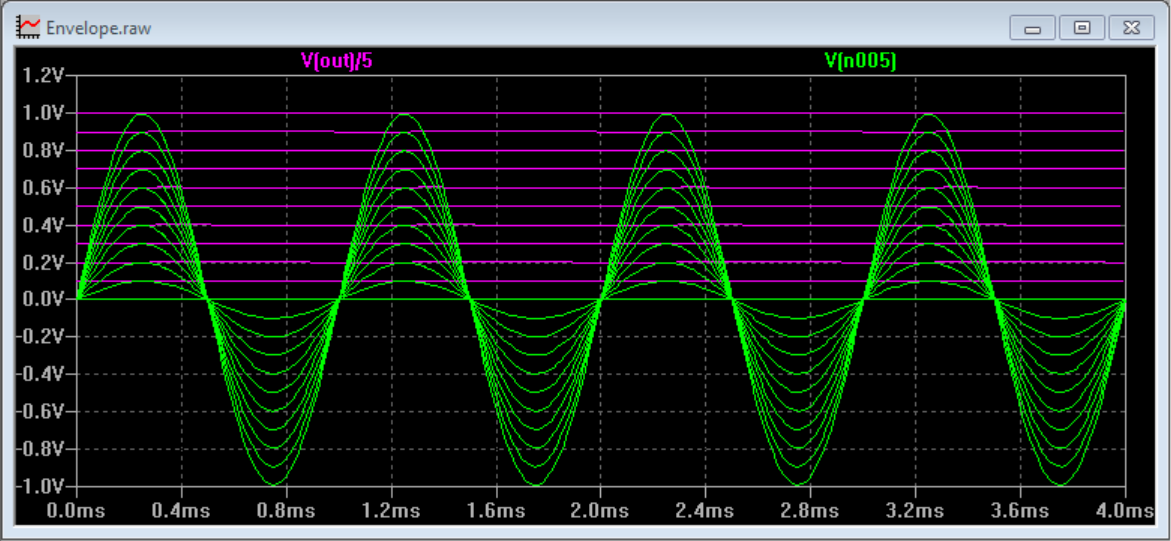Click the 1.0V vertical axis tick label
Screen dimensions: 1171x541
(x=44, y=113)
